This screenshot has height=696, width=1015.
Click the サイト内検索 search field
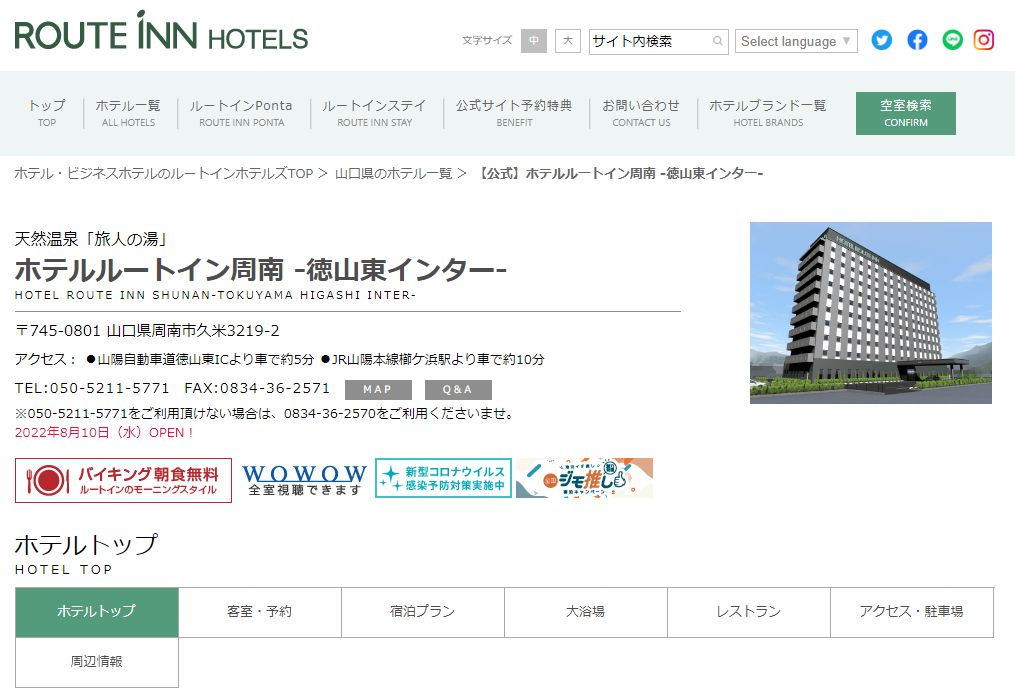point(651,41)
